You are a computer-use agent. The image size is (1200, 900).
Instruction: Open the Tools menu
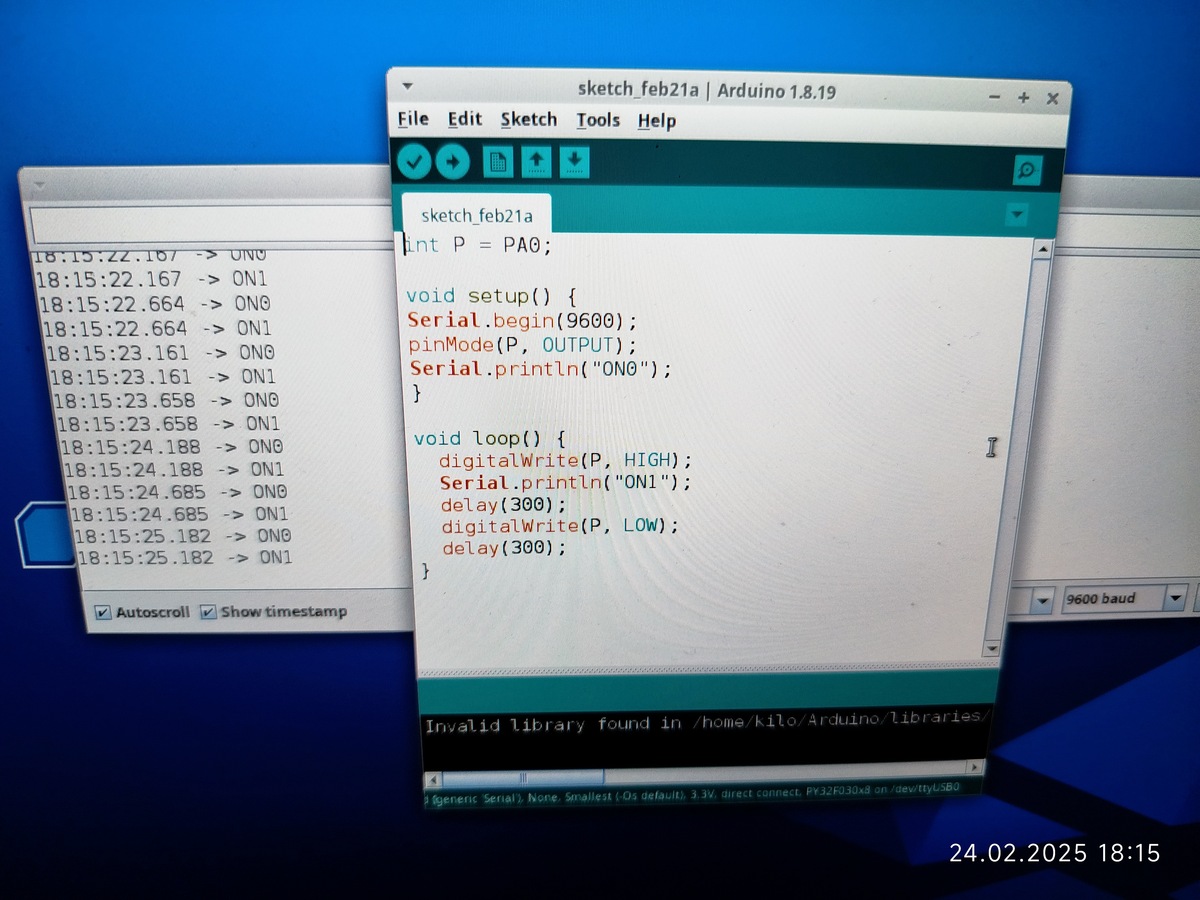point(598,120)
